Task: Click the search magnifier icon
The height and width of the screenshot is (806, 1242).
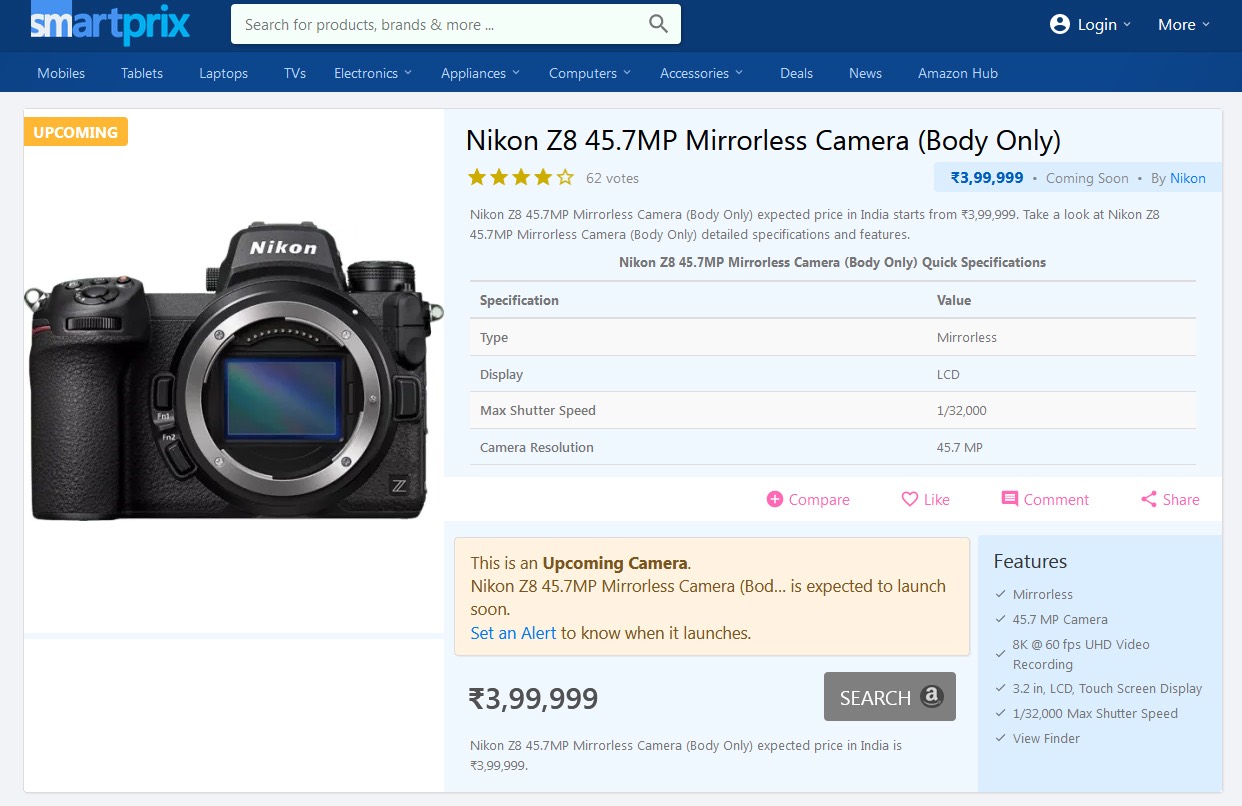Action: point(658,24)
